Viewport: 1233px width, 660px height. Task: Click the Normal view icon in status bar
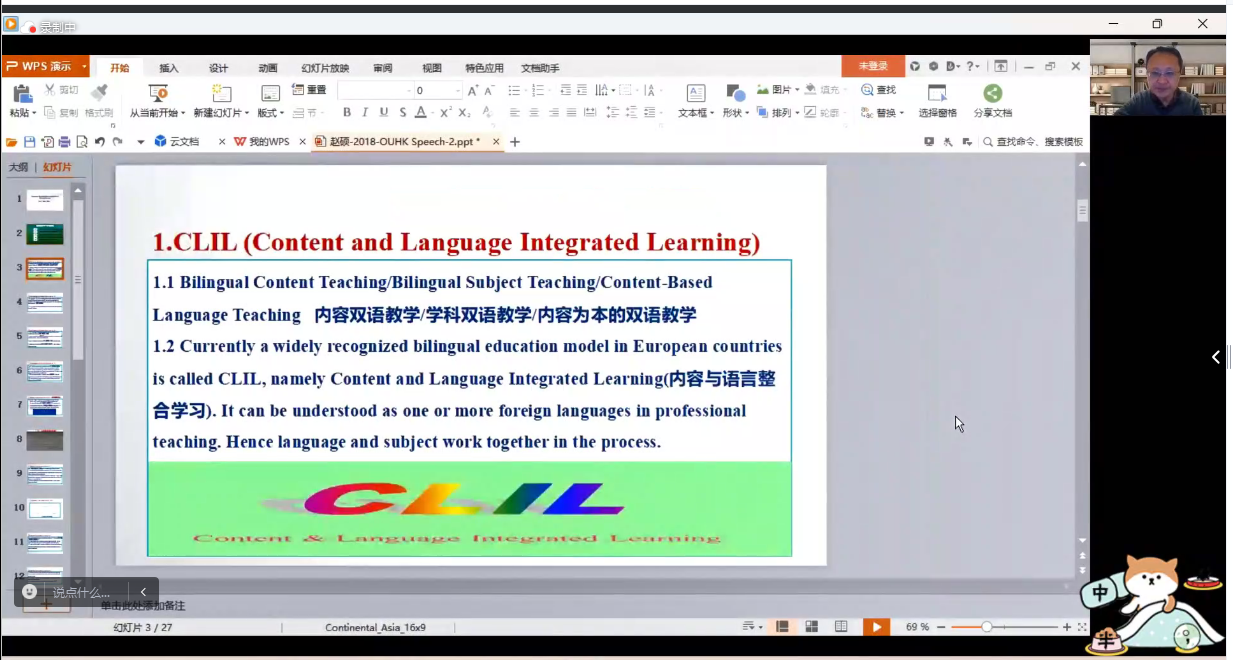[782, 627]
